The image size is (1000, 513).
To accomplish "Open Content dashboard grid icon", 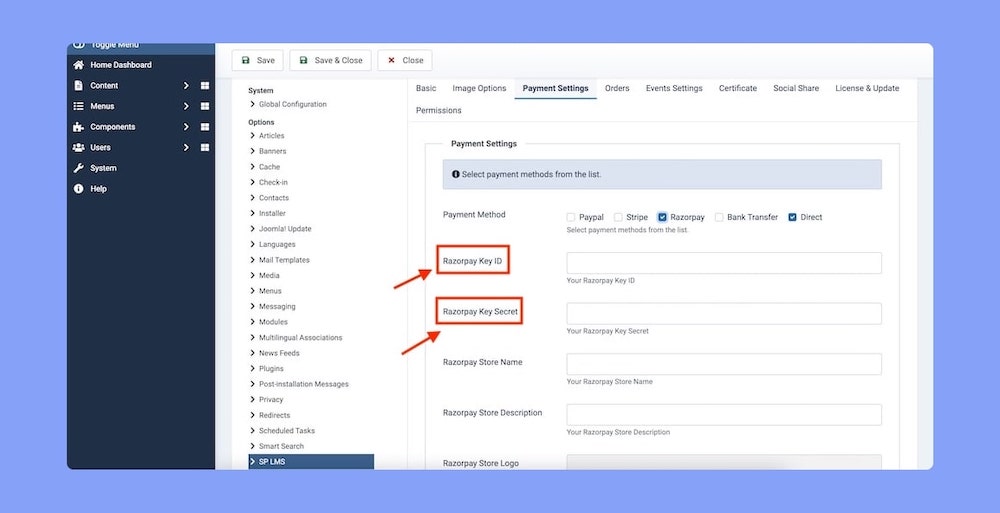I will click(205, 86).
